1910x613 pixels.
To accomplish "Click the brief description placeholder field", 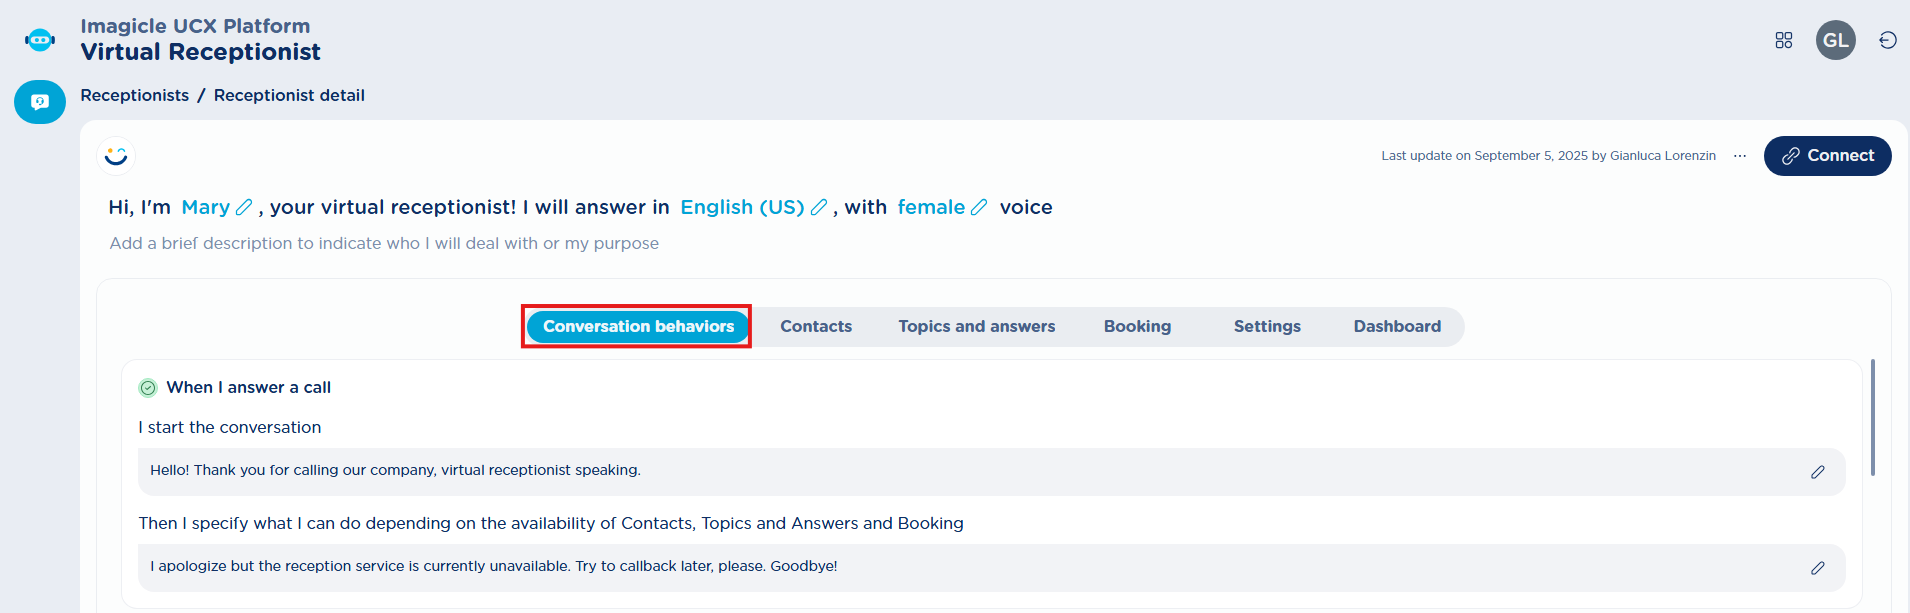I will click(384, 243).
